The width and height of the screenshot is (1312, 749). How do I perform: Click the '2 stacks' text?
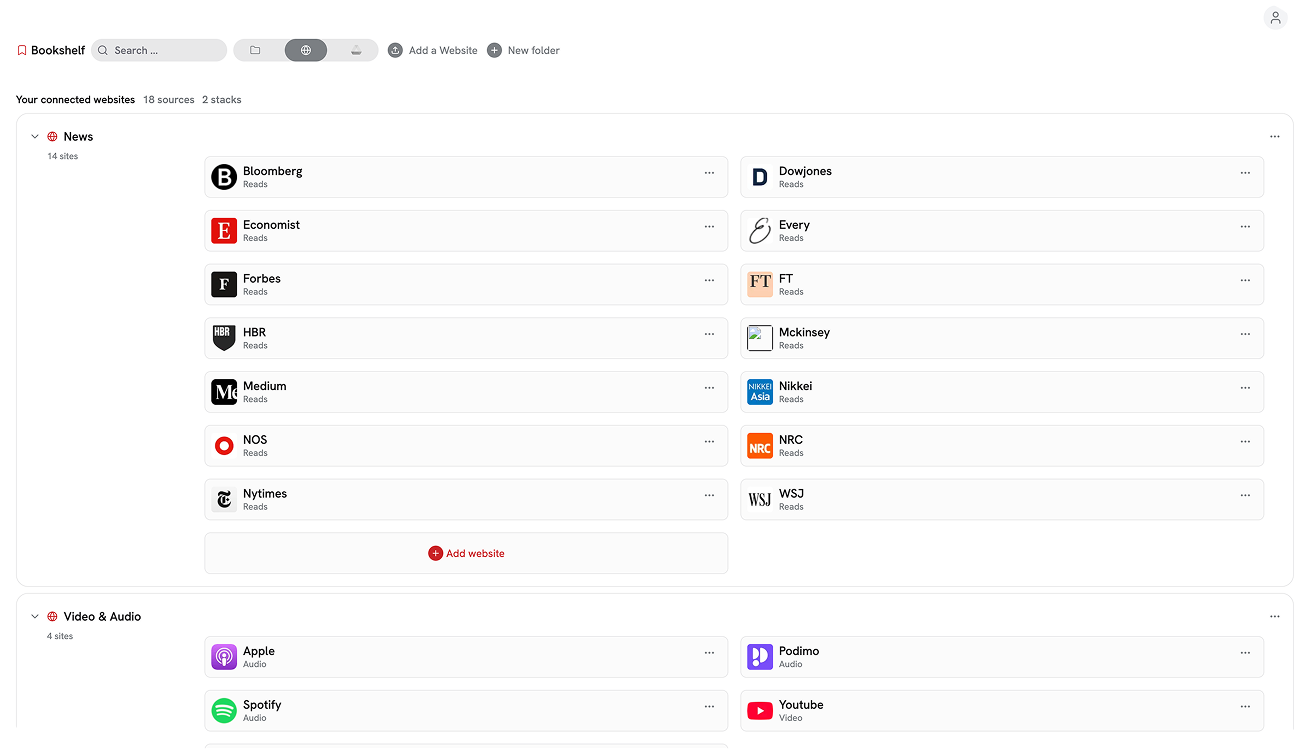222,100
